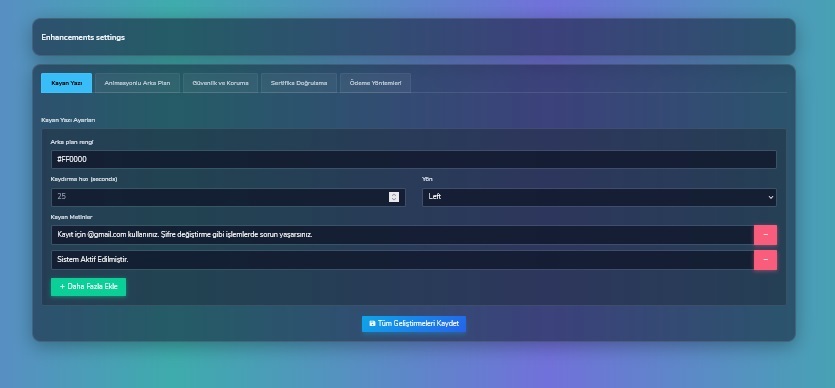Select the Ödeme Yöntemleri tab

pyautogui.click(x=375, y=83)
